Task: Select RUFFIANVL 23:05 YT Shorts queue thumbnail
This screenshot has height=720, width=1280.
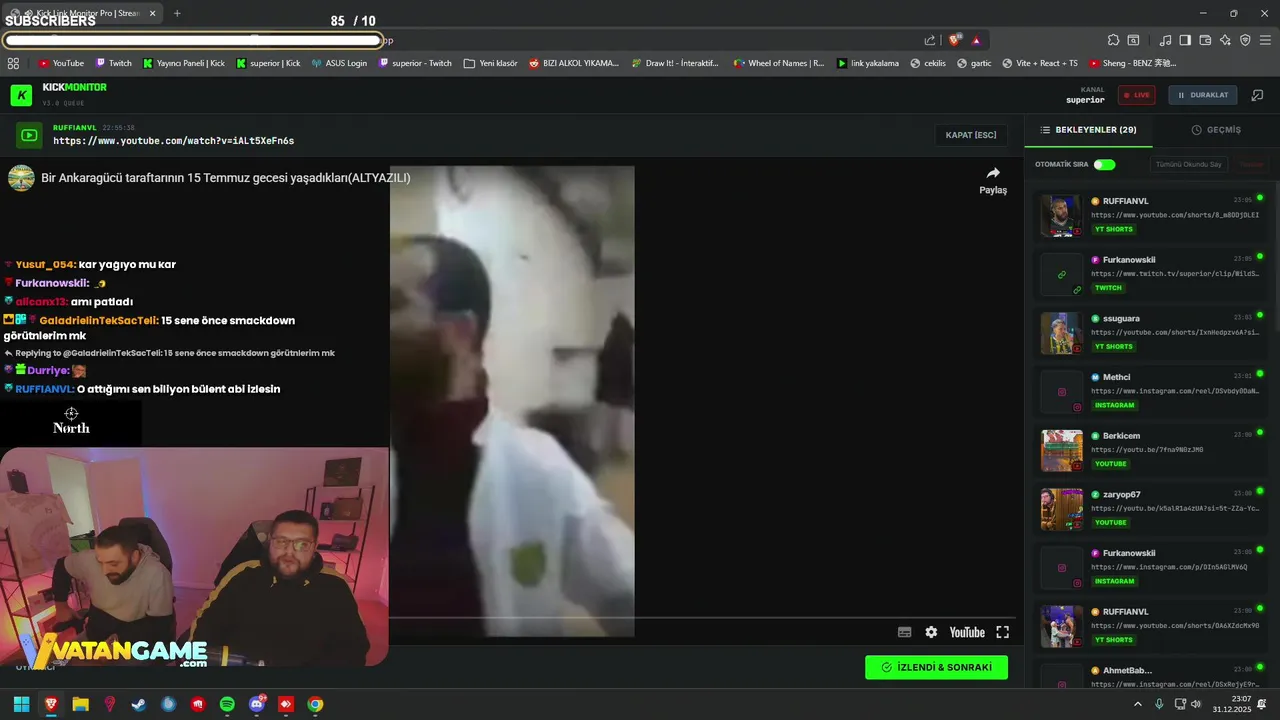Action: tap(1061, 215)
